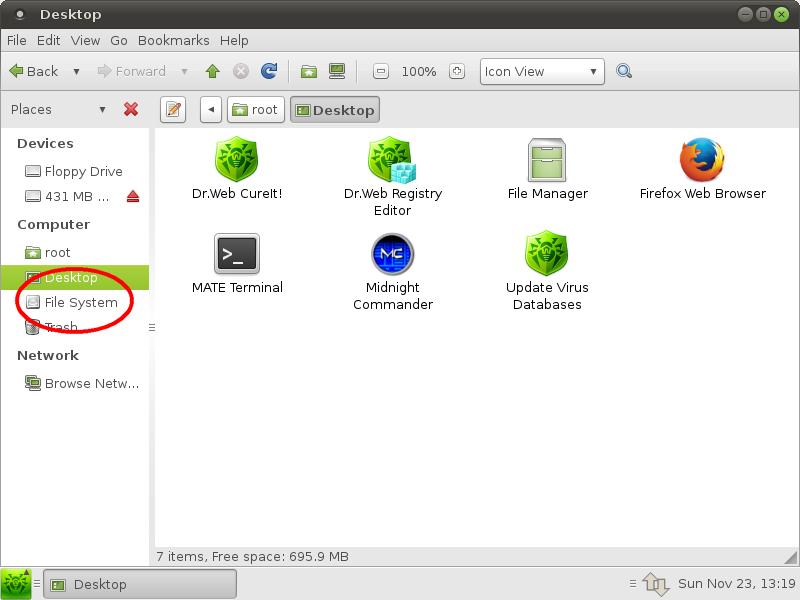This screenshot has height=600, width=800.
Task: Reload the current folder view
Action: [269, 71]
